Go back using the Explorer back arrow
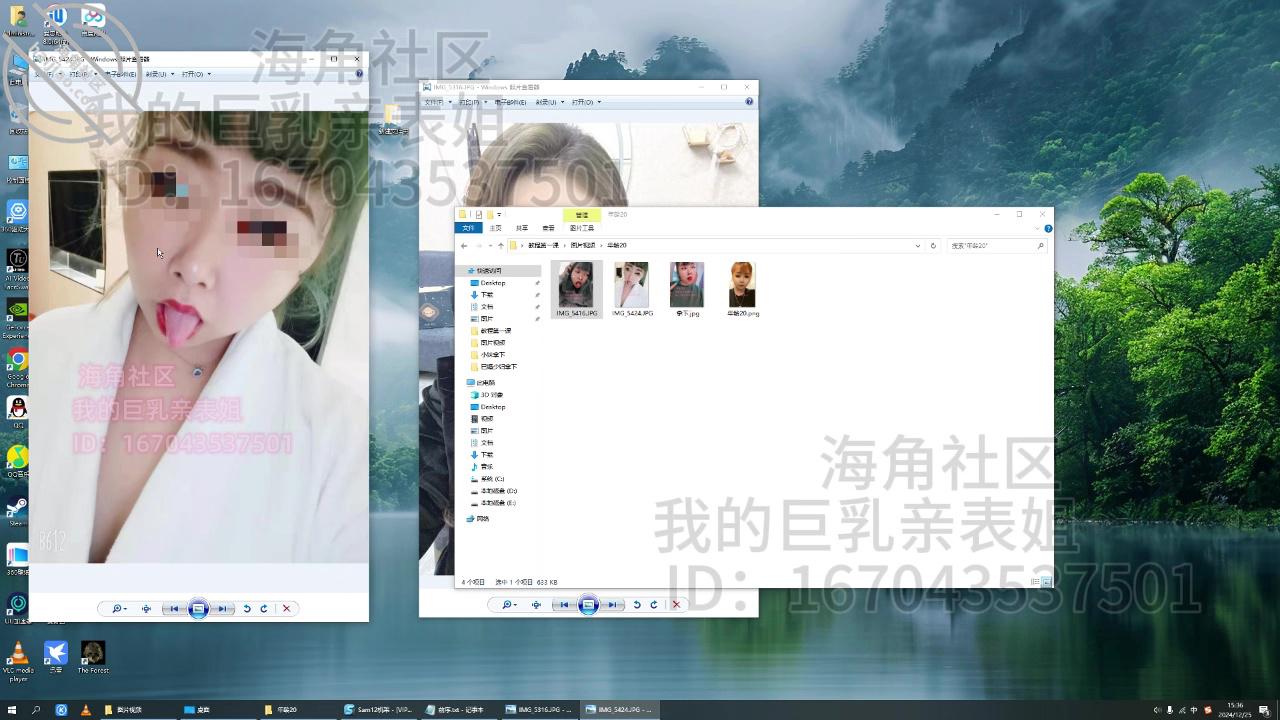Viewport: 1280px width, 720px height. pyautogui.click(x=463, y=245)
